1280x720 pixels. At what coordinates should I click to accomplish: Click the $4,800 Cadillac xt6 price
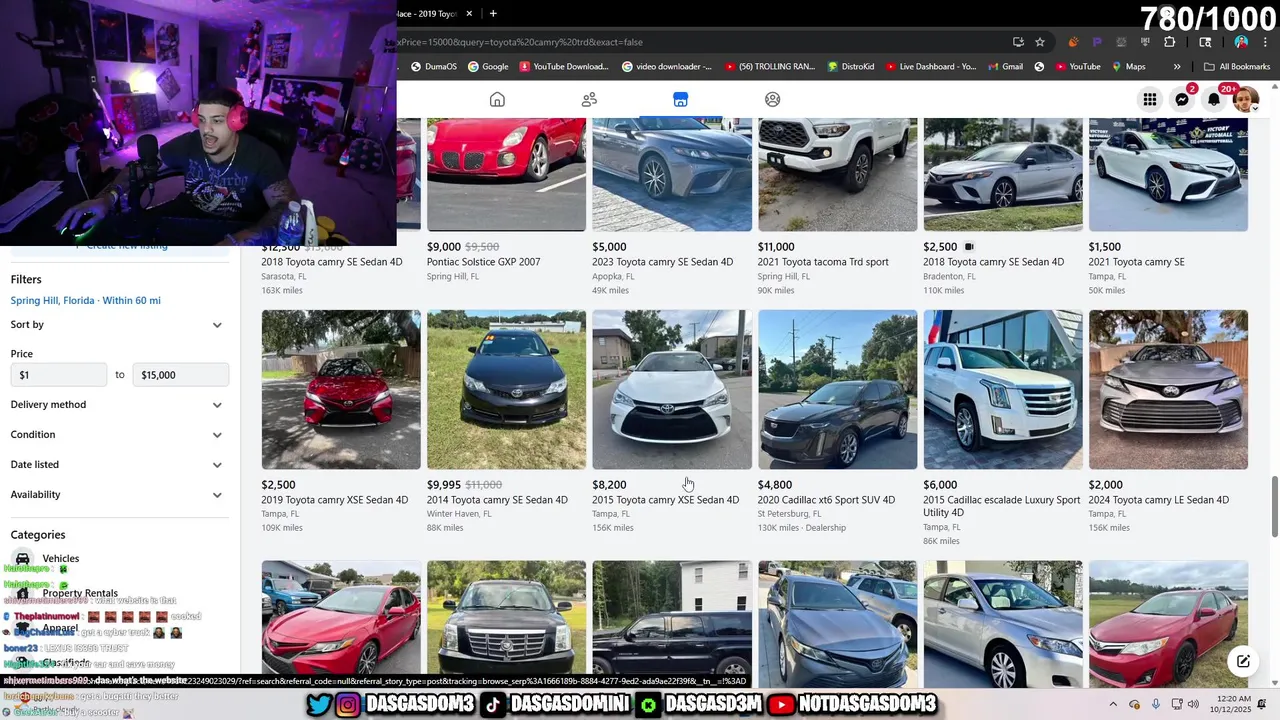[x=775, y=485]
